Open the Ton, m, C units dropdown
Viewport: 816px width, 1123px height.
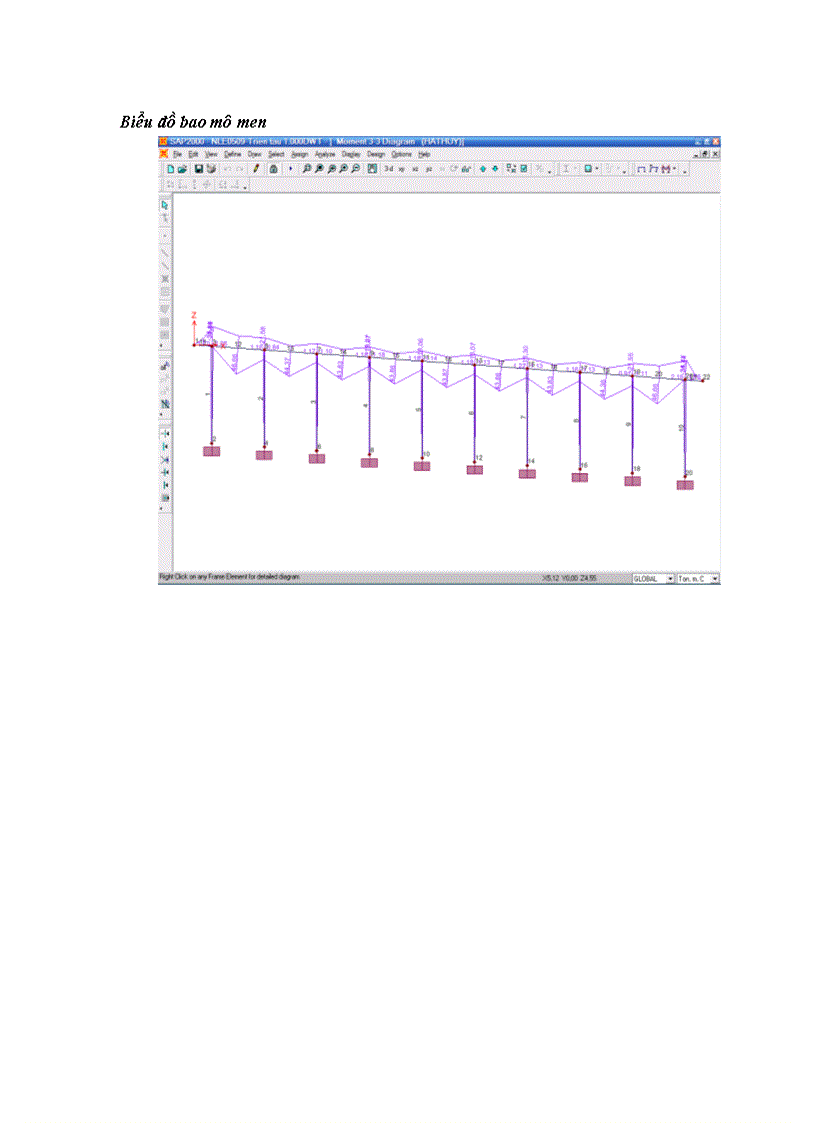point(715,578)
